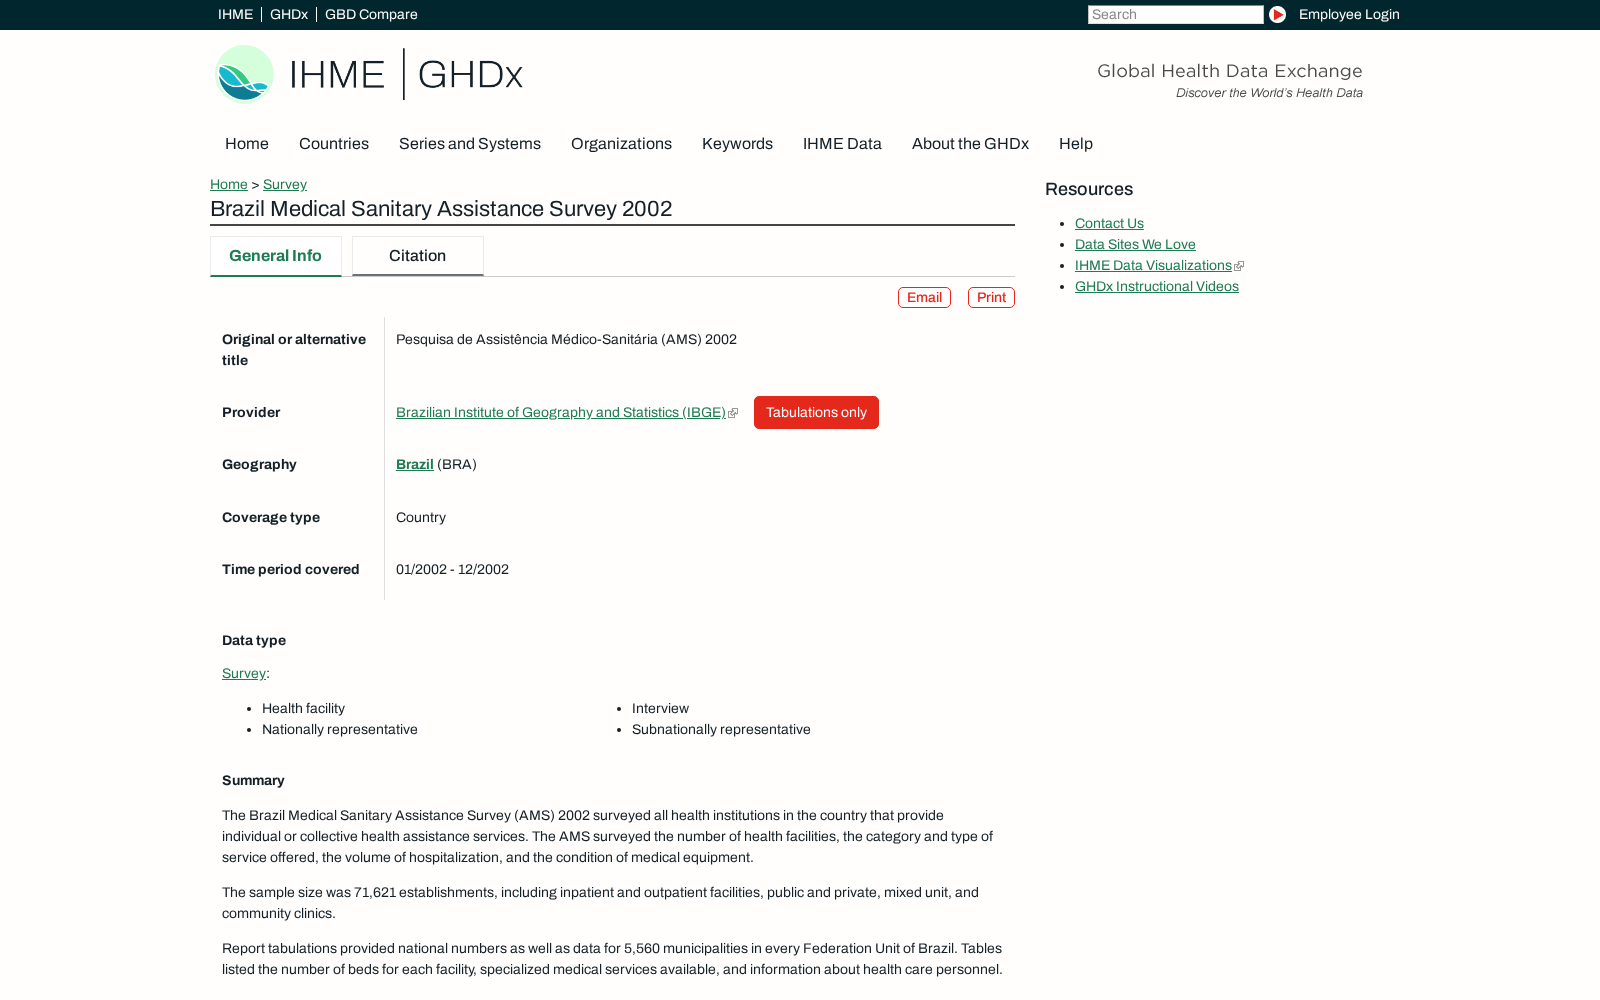Image resolution: width=1600 pixels, height=1000 pixels.
Task: Click the 'Summary' heading
Action: [x=253, y=781]
